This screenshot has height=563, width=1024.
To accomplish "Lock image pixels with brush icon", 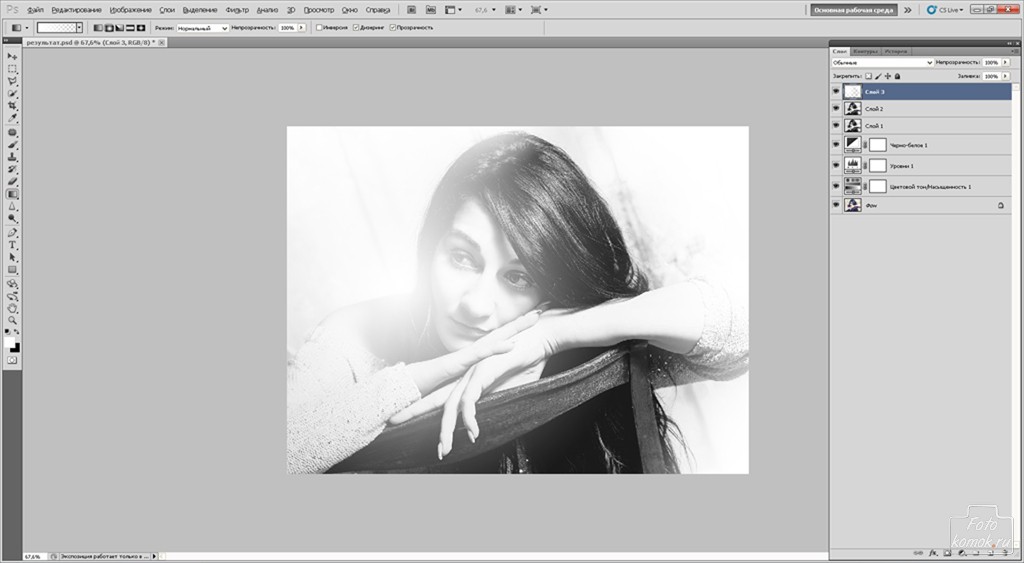I will (878, 76).
